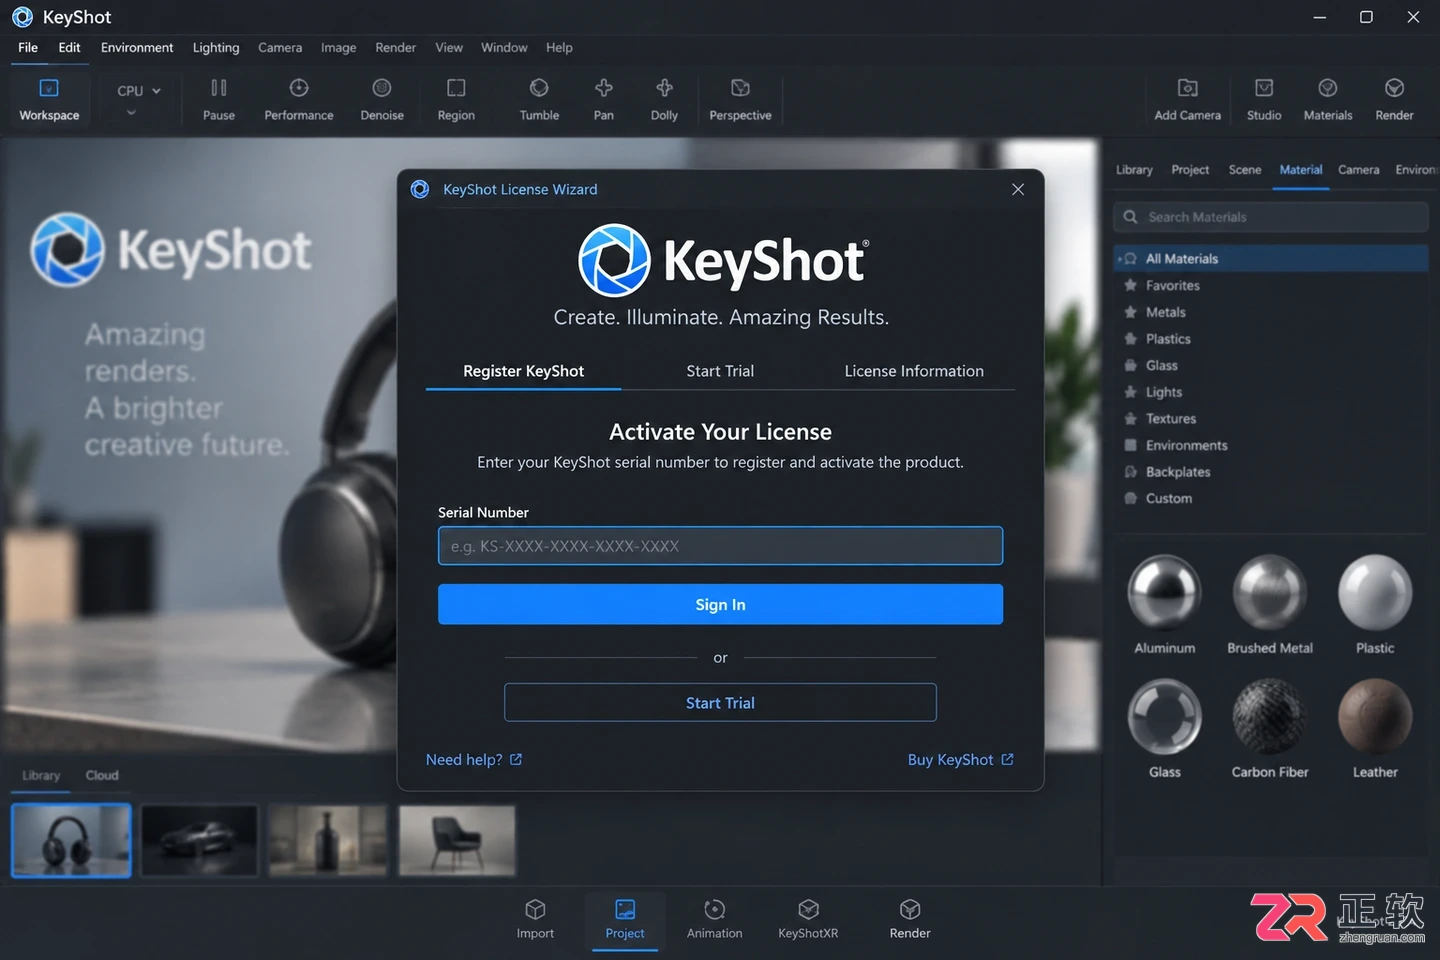Click the Search Materials field
1440x960 pixels.
pos(1270,217)
